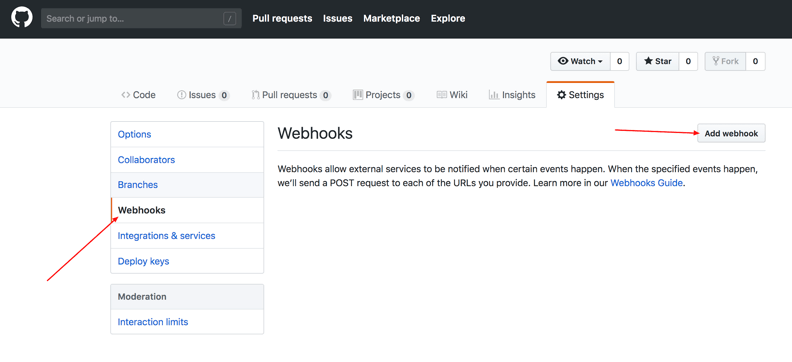Switch to the repository Pull requests tab
Image resolution: width=792 pixels, height=362 pixels.
tap(291, 95)
